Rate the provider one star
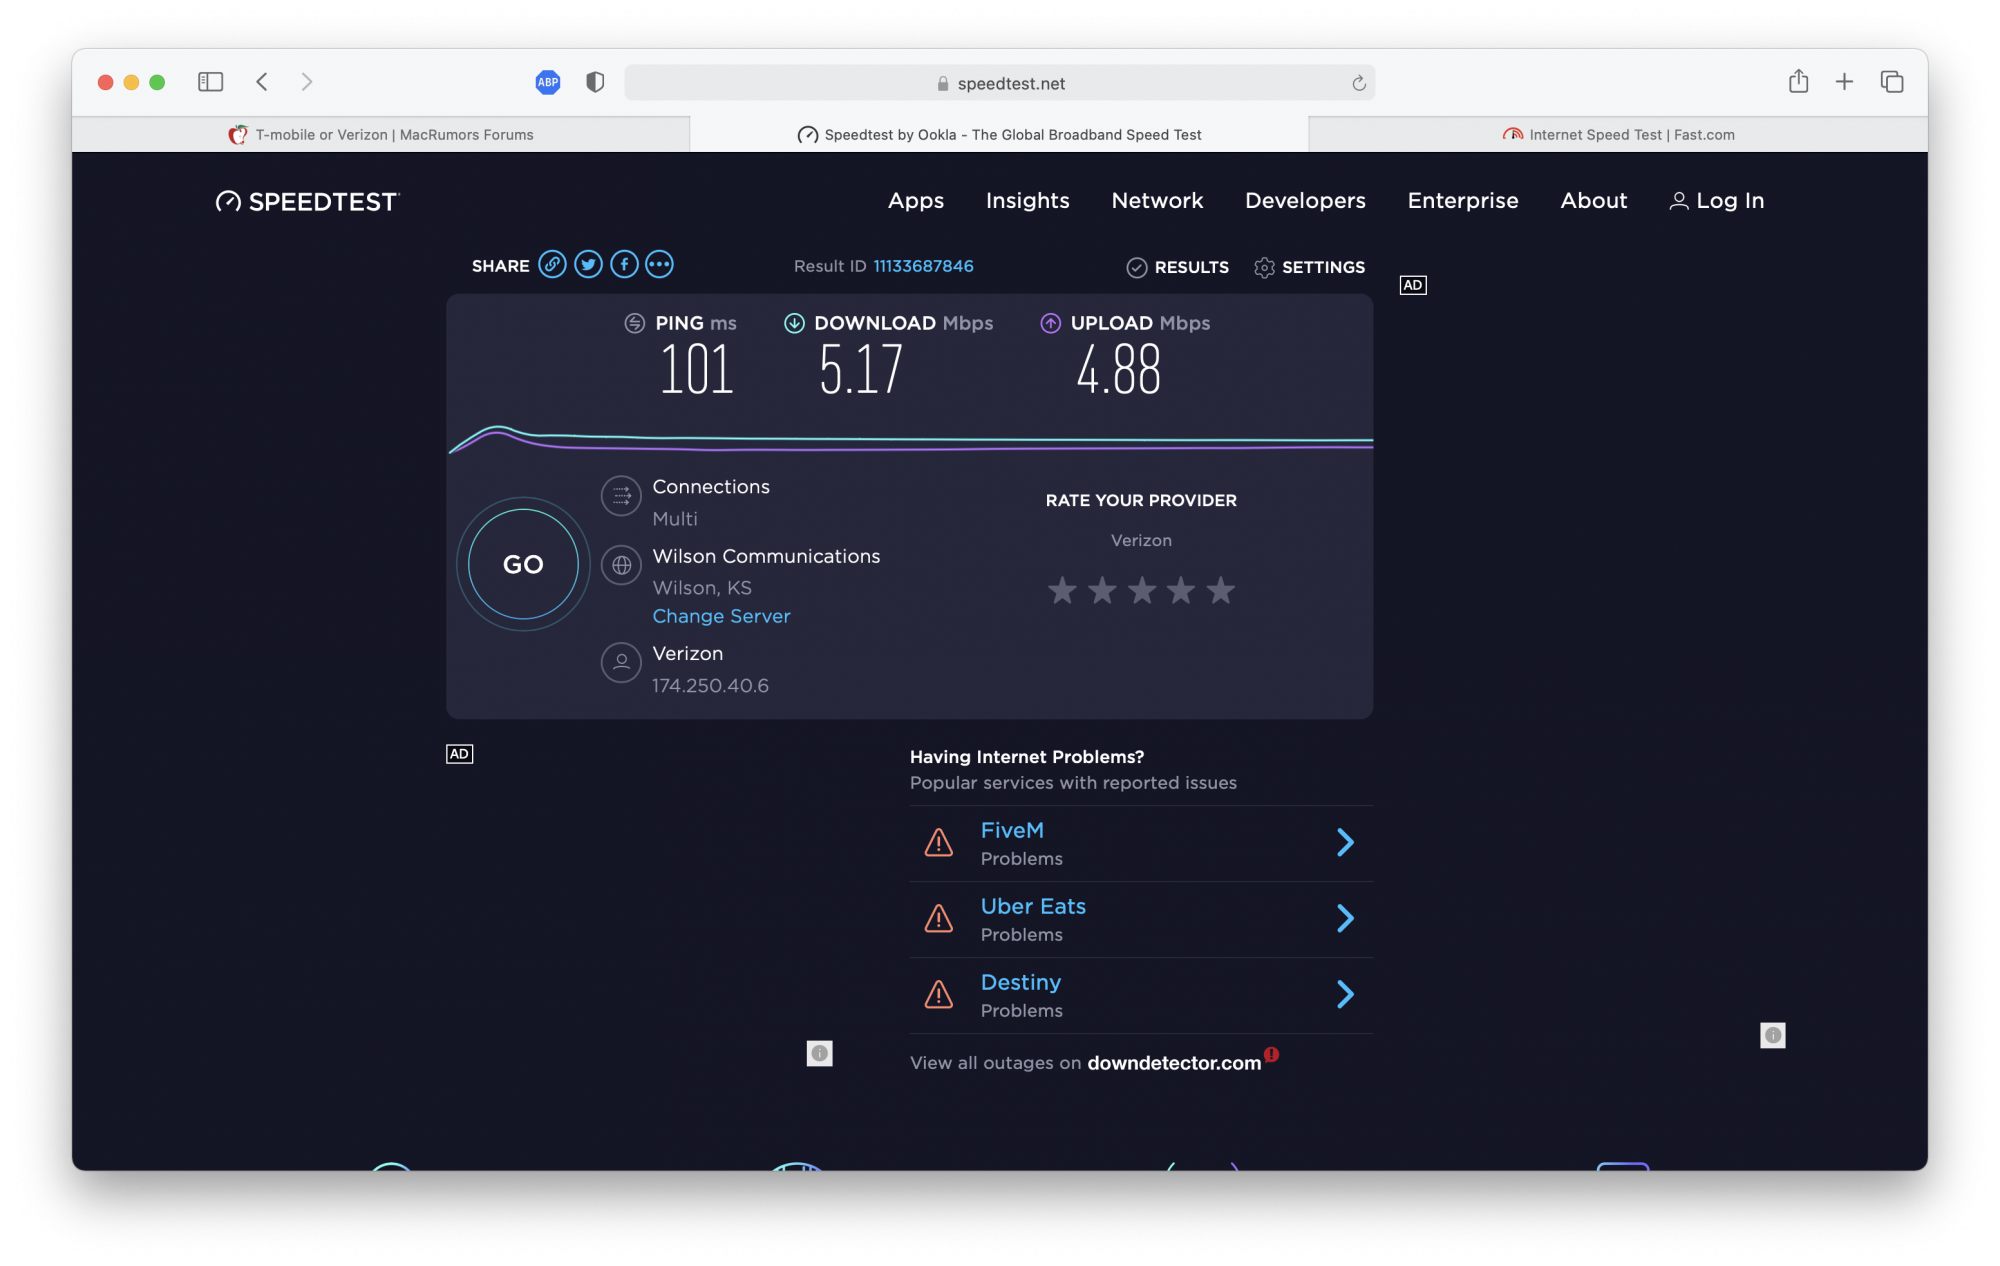This screenshot has width=2000, height=1266. 1062,590
